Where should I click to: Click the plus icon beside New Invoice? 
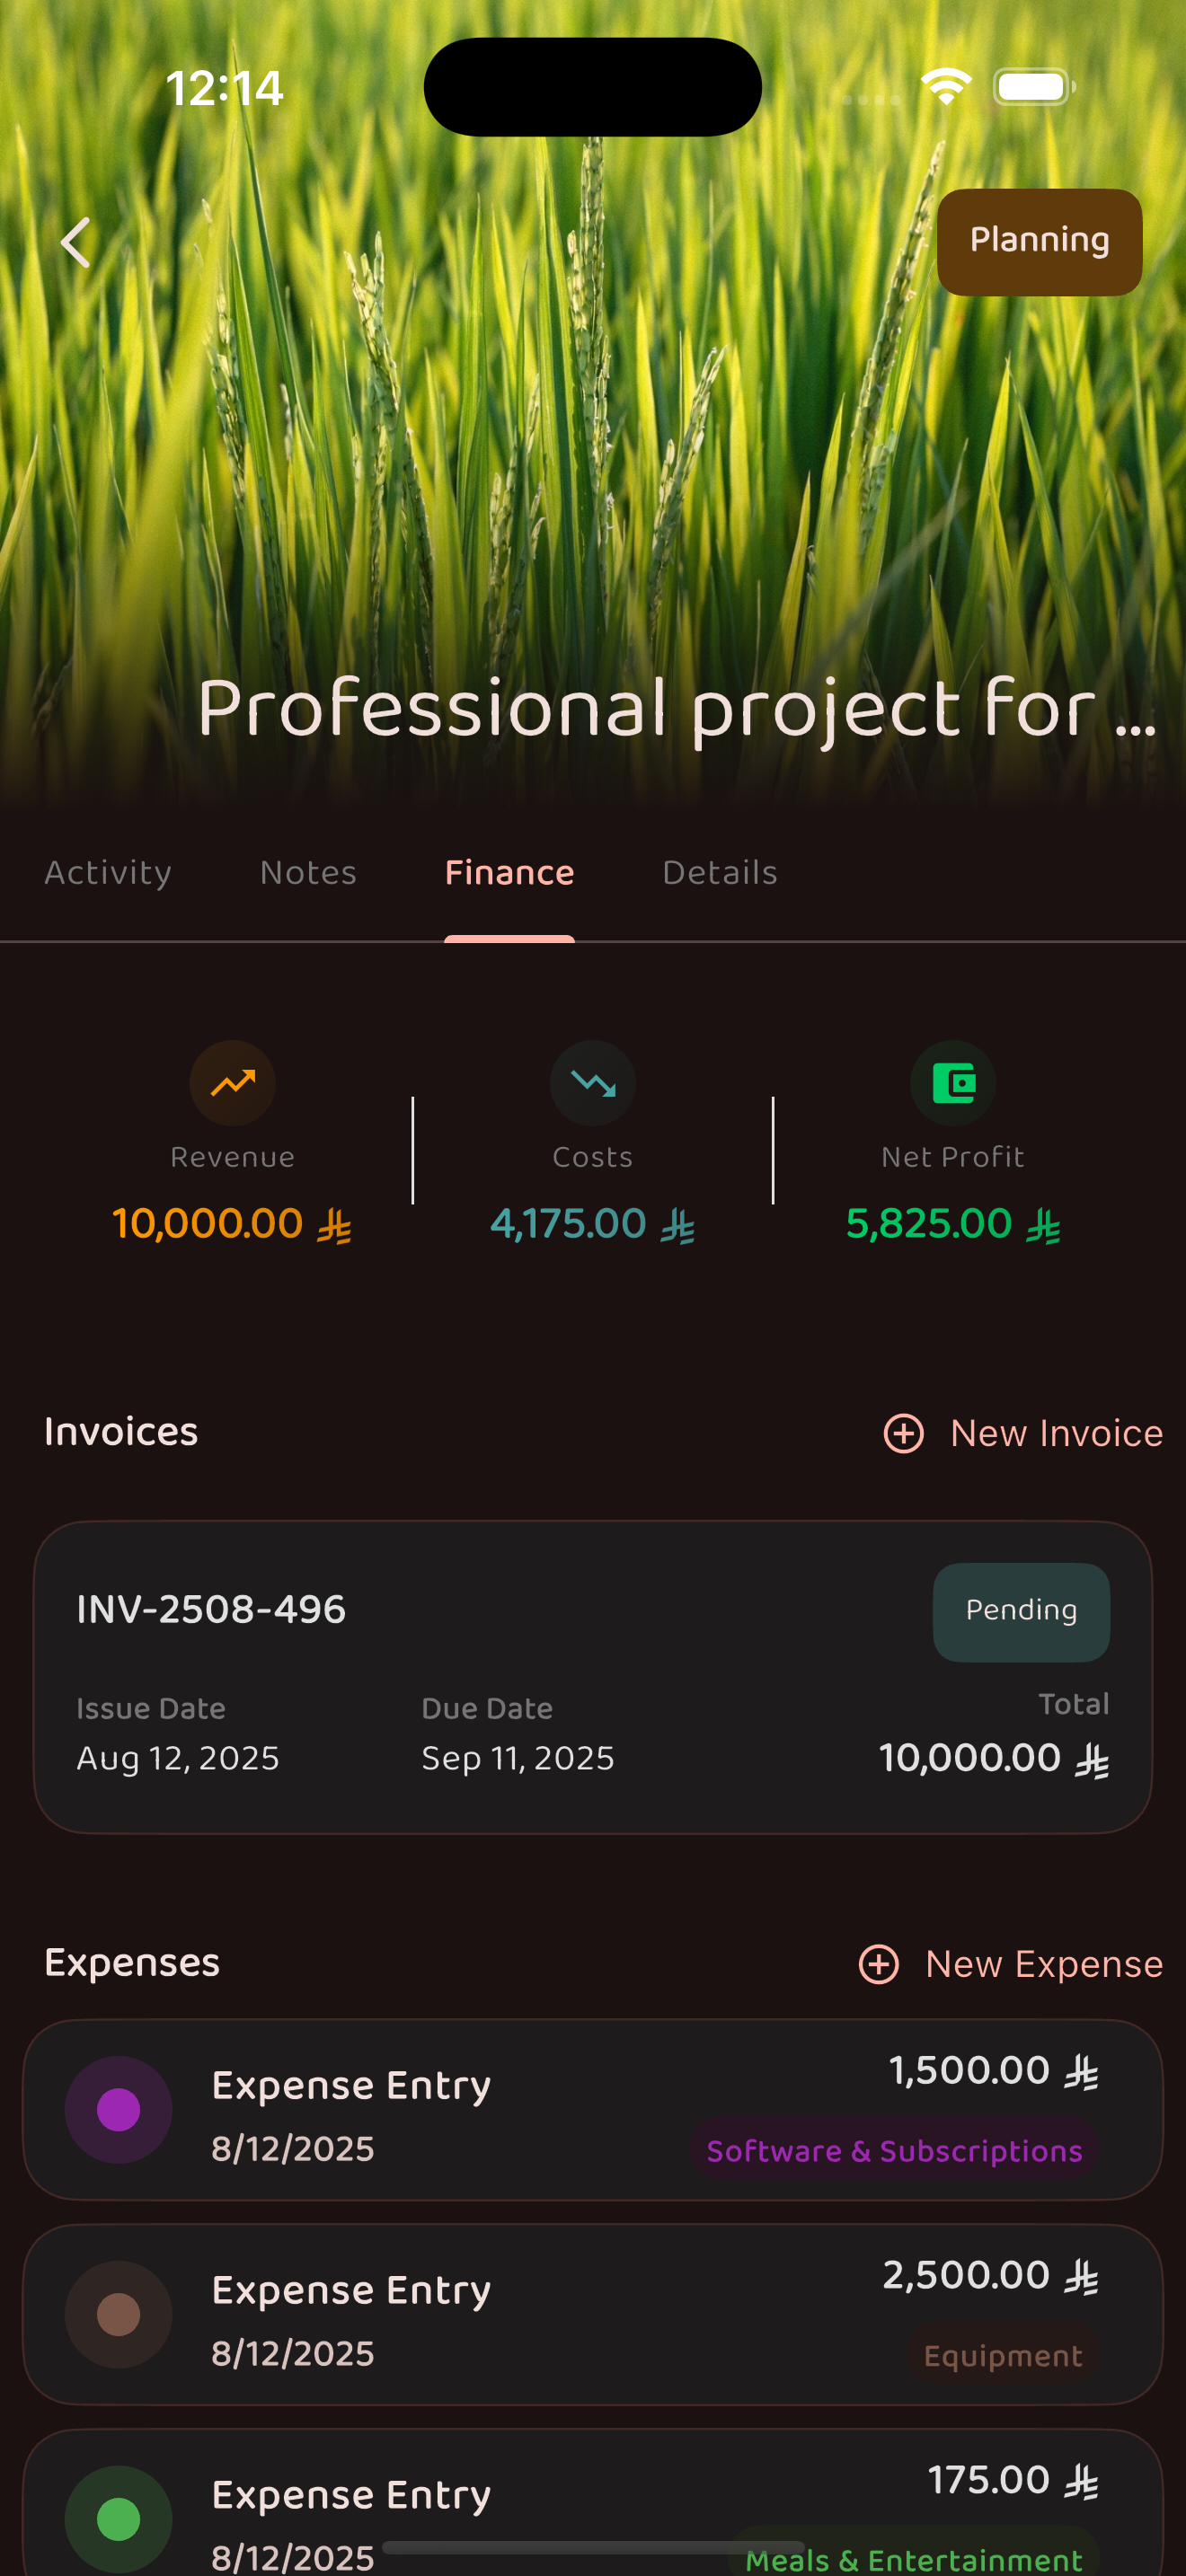pyautogui.click(x=904, y=1433)
